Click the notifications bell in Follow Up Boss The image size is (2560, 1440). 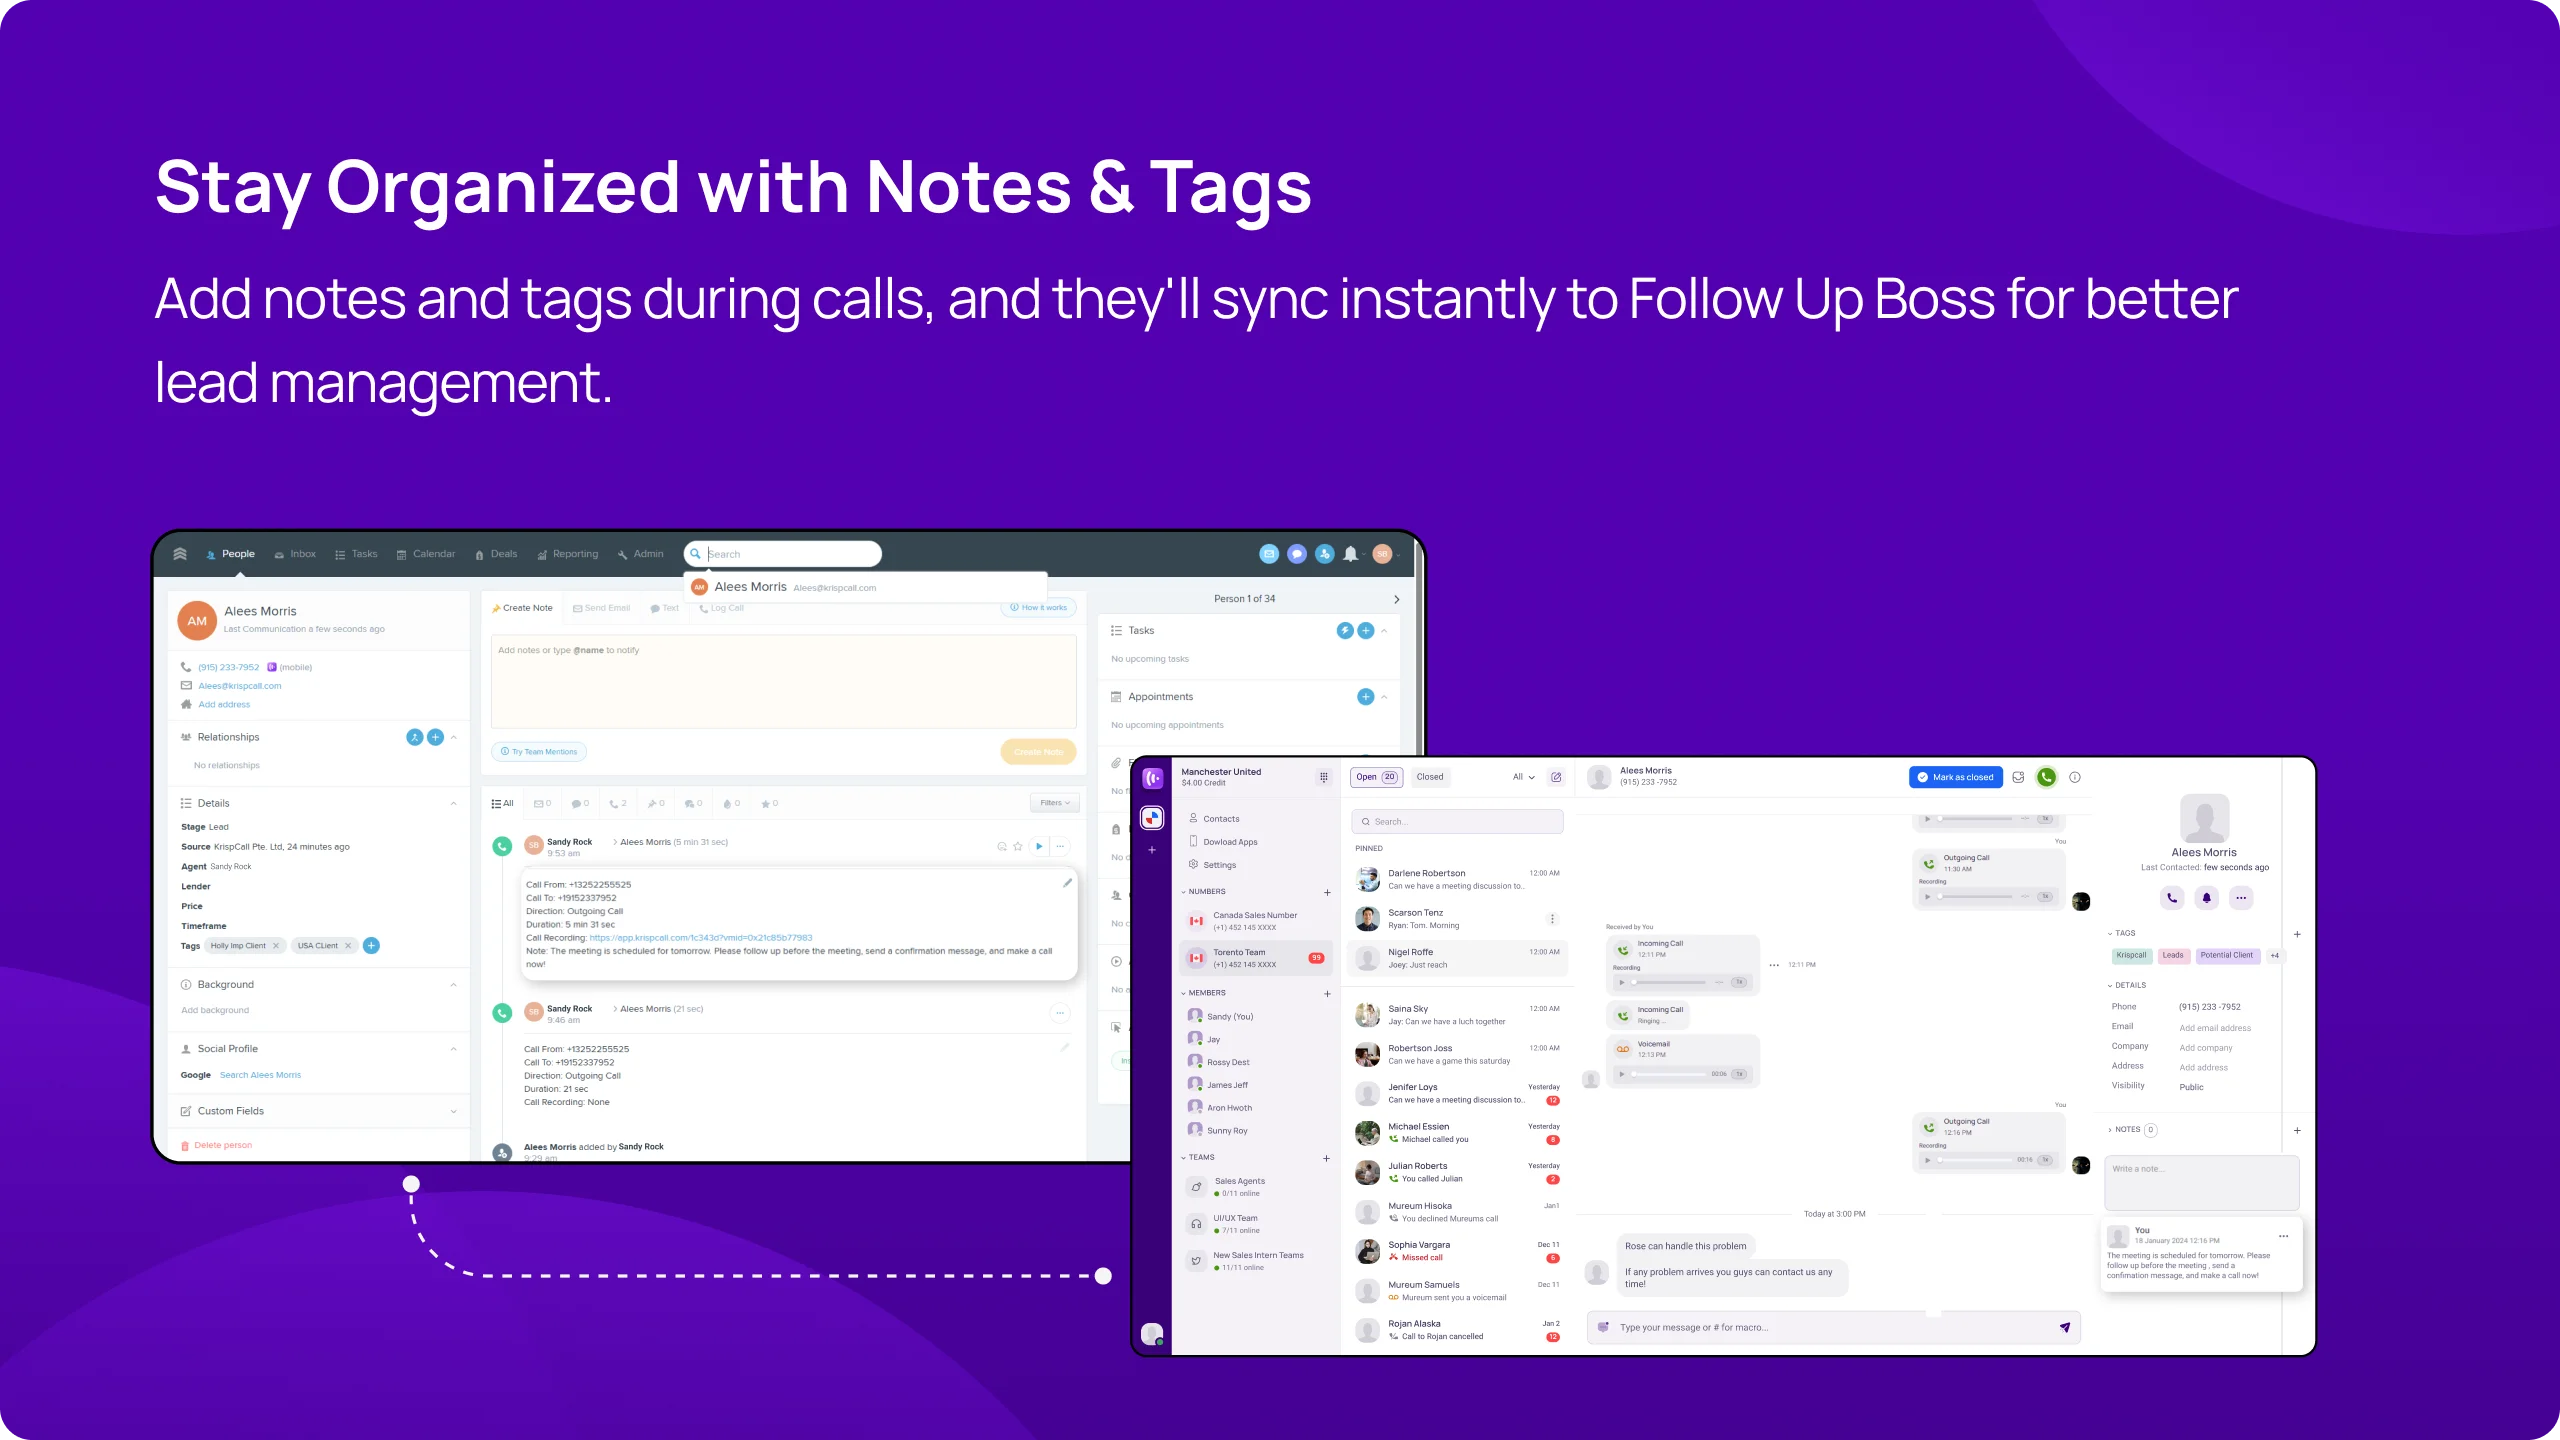click(1350, 554)
